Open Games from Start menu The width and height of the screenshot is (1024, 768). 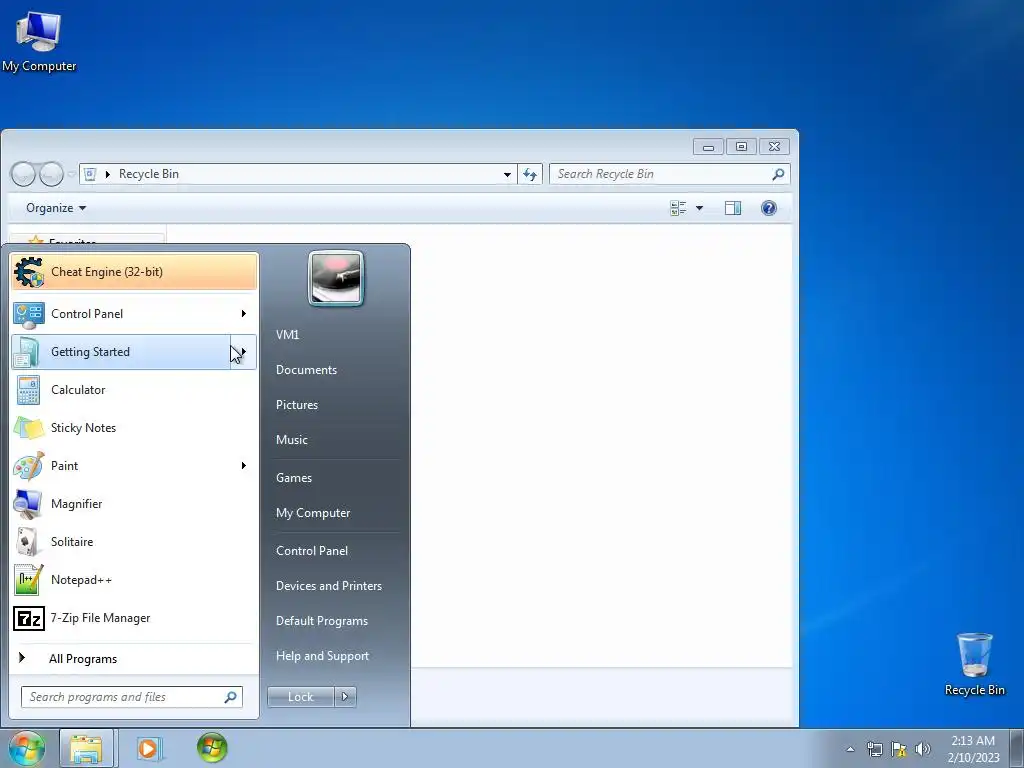(294, 478)
